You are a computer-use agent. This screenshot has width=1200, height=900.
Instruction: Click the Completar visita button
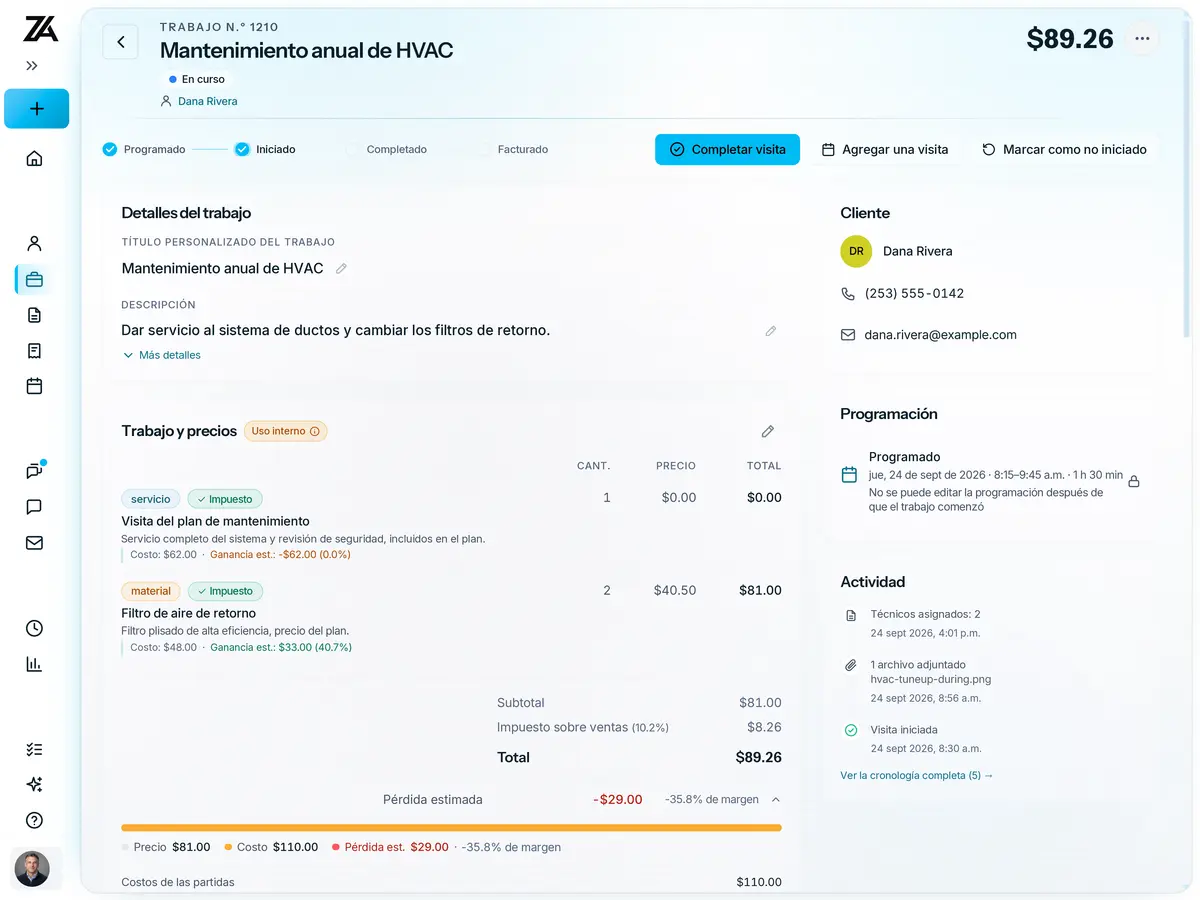point(727,149)
